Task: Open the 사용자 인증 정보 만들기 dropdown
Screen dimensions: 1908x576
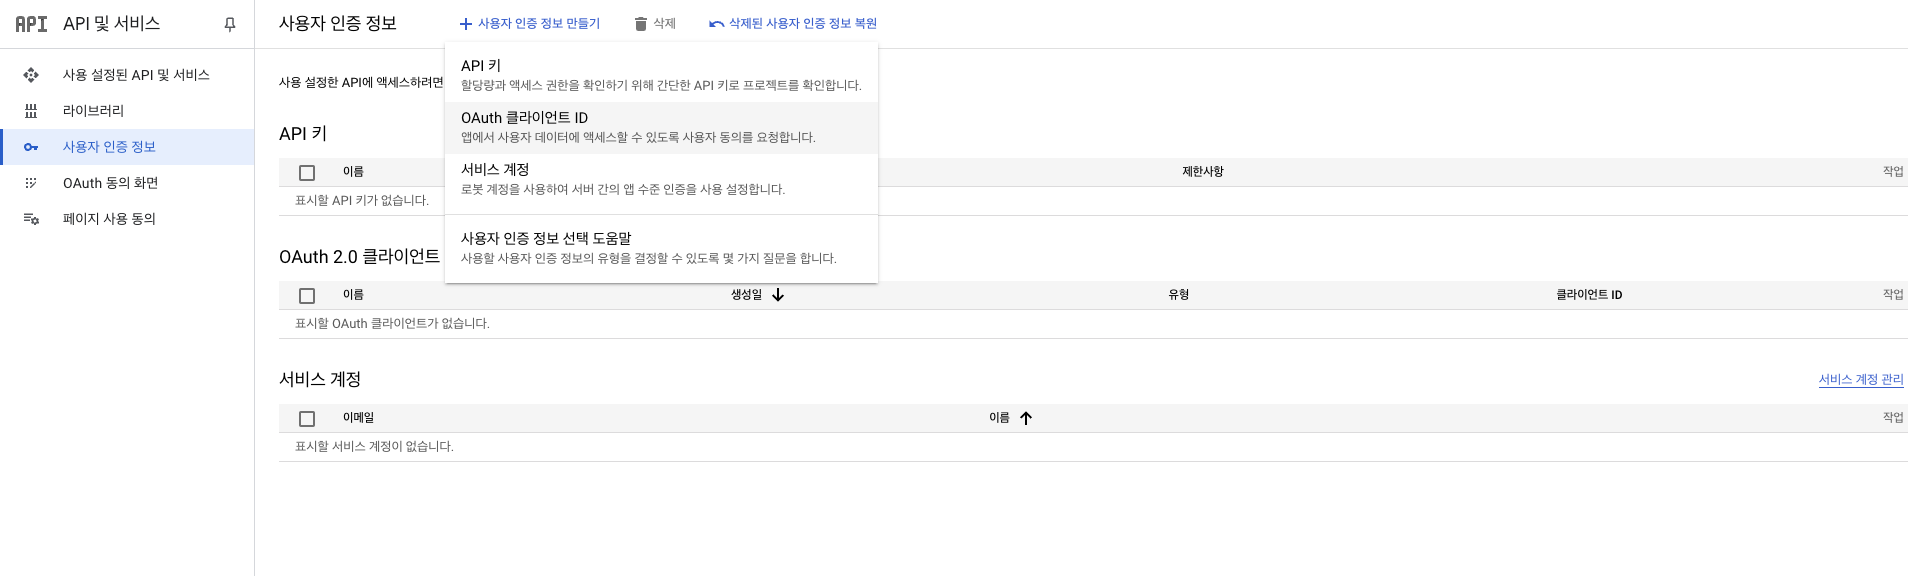Action: [530, 24]
